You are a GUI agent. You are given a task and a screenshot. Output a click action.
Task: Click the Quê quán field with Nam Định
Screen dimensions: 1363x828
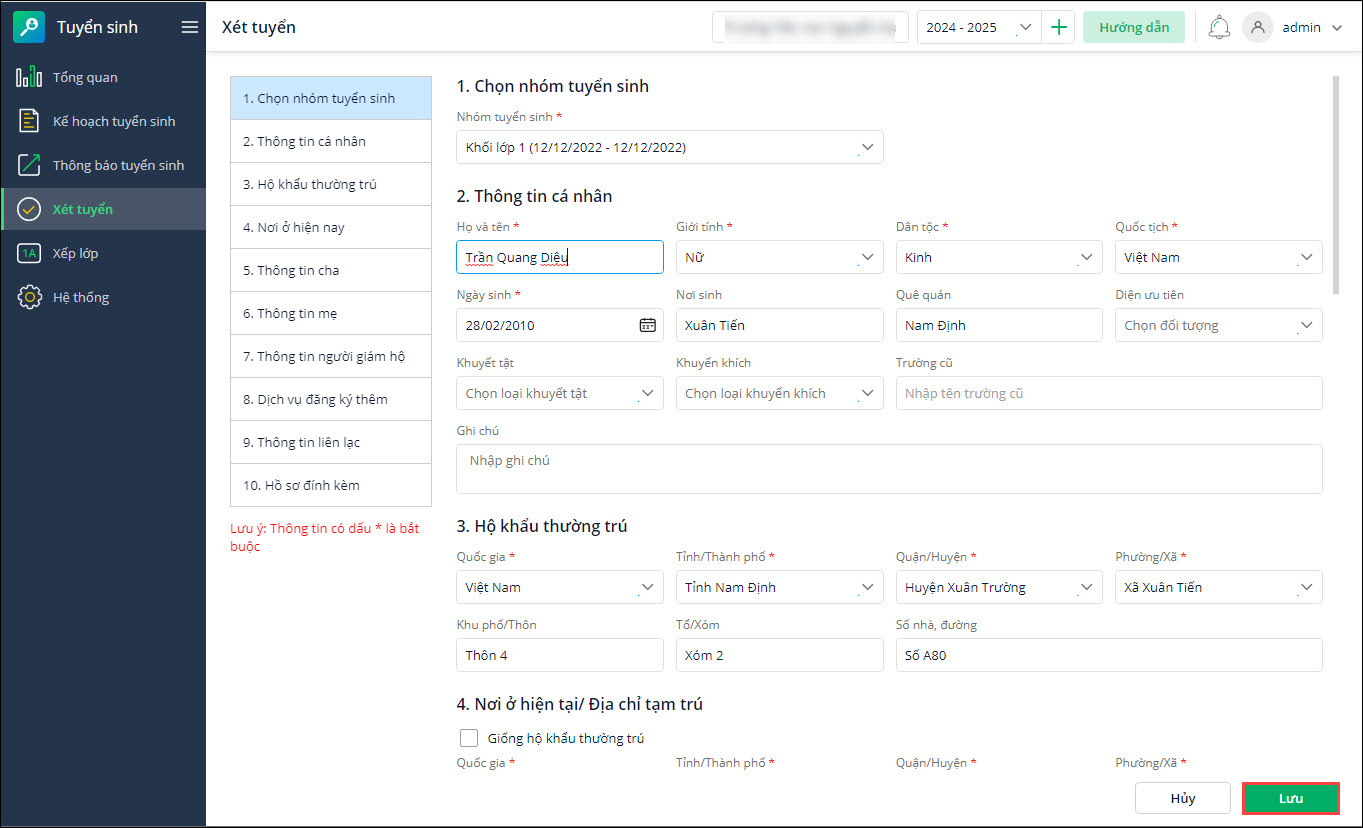tap(999, 325)
